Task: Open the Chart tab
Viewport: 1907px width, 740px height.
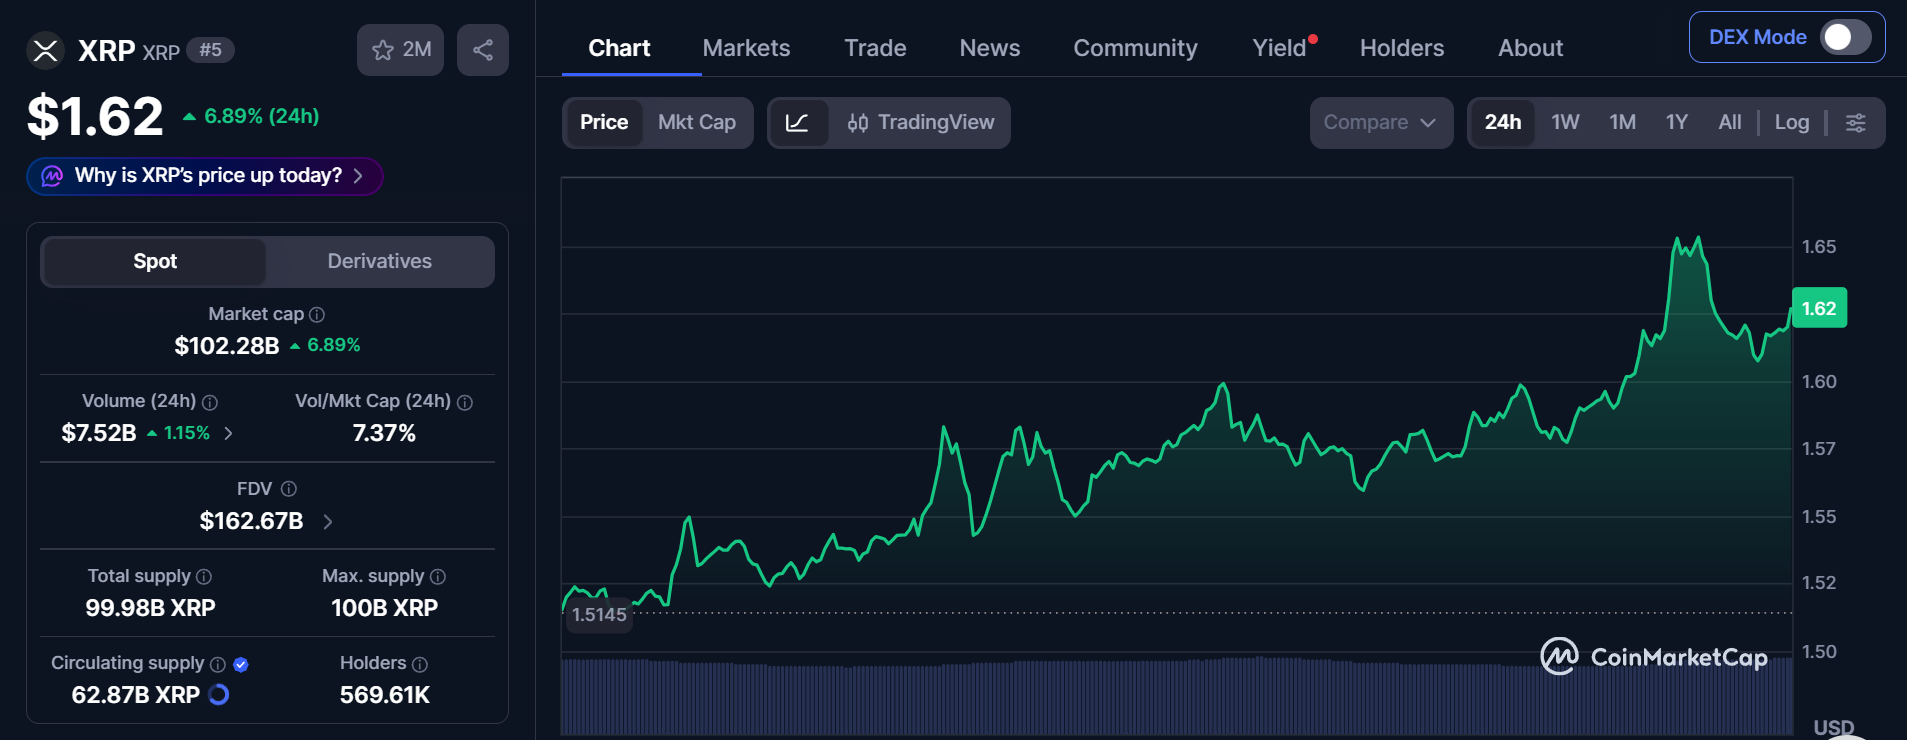Action: point(619,48)
